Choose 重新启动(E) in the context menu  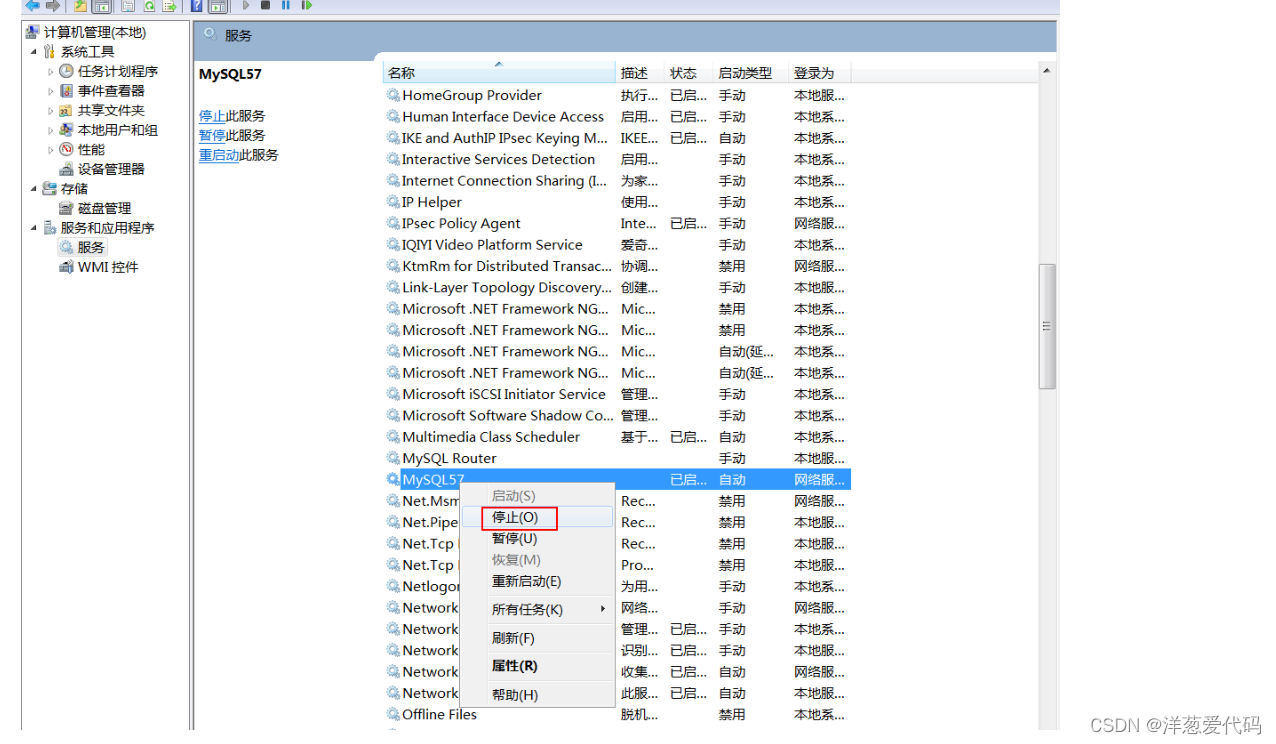(537, 581)
